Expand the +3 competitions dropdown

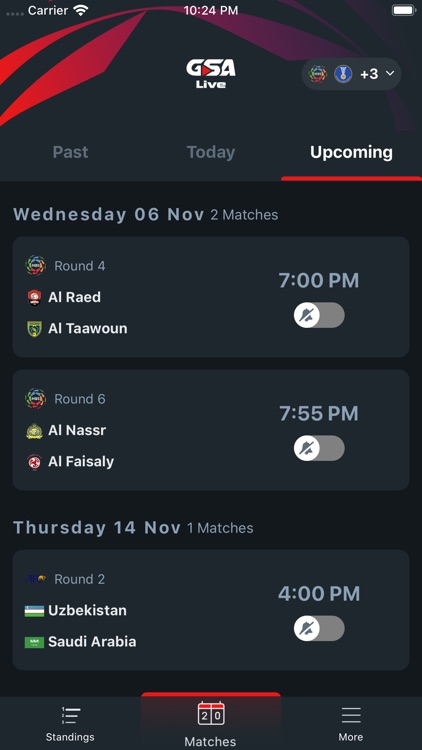tap(351, 74)
